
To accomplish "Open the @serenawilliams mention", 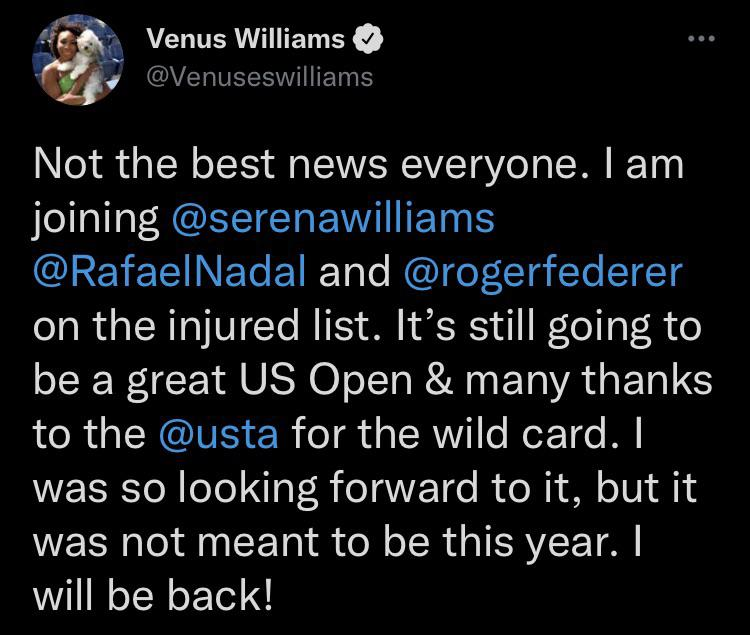I will (x=334, y=219).
